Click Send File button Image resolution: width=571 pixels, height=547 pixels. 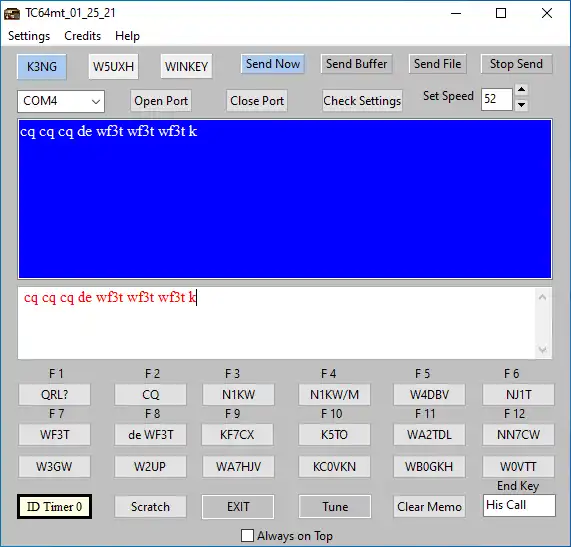pyautogui.click(x=437, y=64)
